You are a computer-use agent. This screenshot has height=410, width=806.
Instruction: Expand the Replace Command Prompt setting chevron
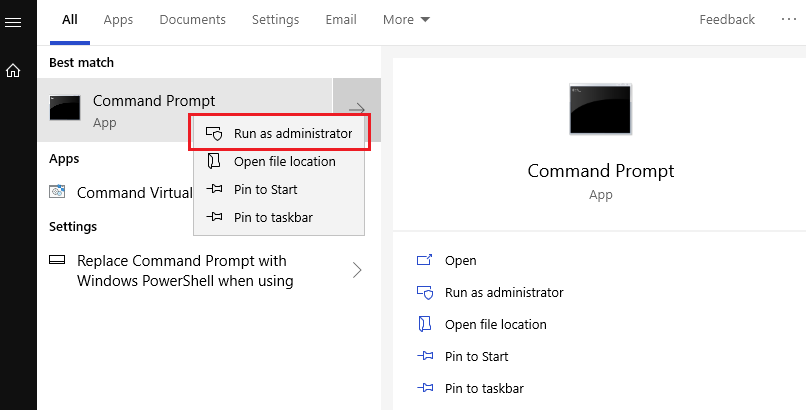click(357, 270)
